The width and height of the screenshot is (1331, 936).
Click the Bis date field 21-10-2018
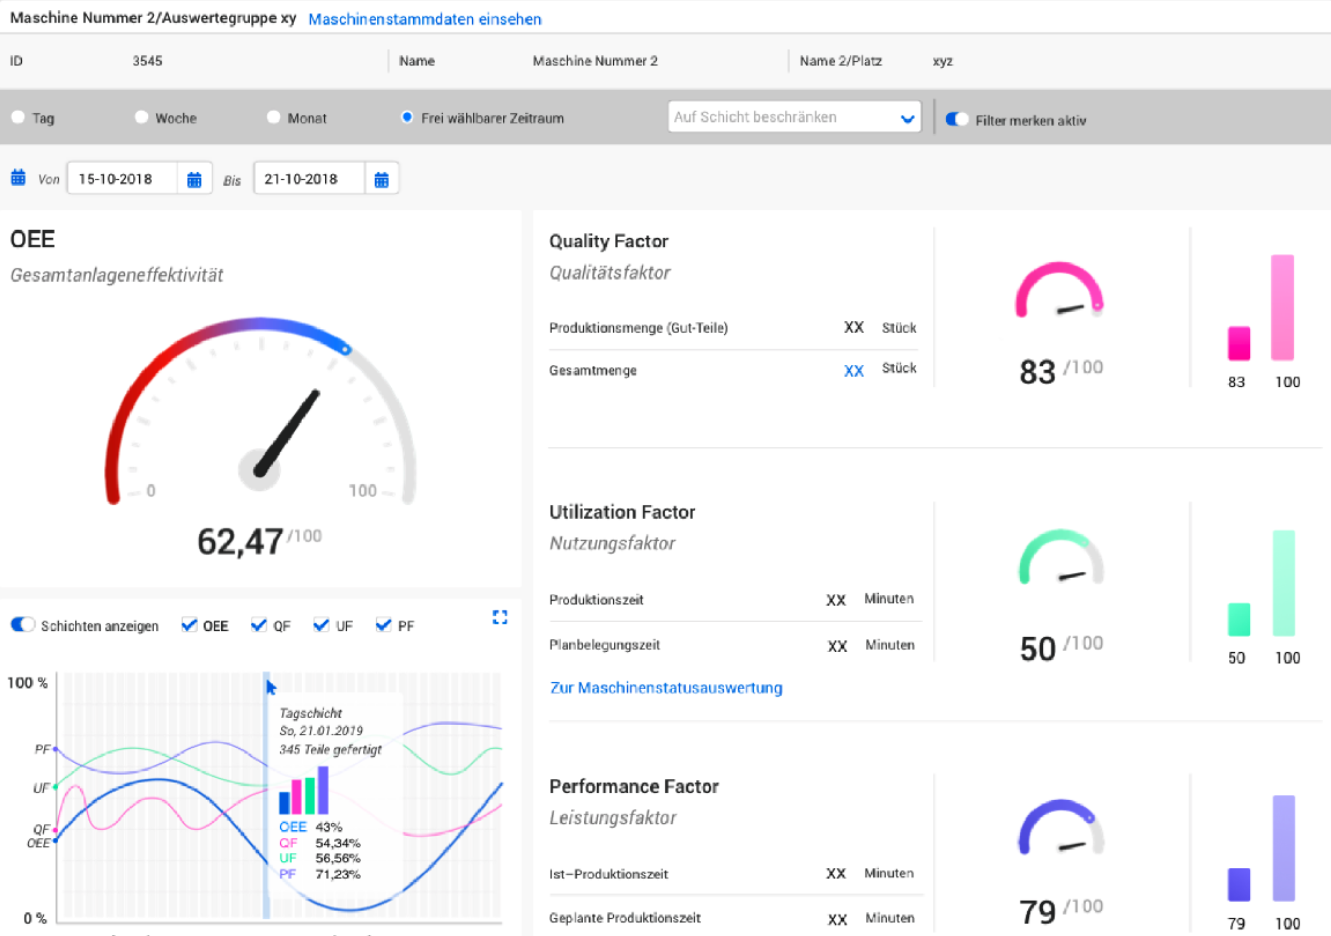click(x=308, y=179)
